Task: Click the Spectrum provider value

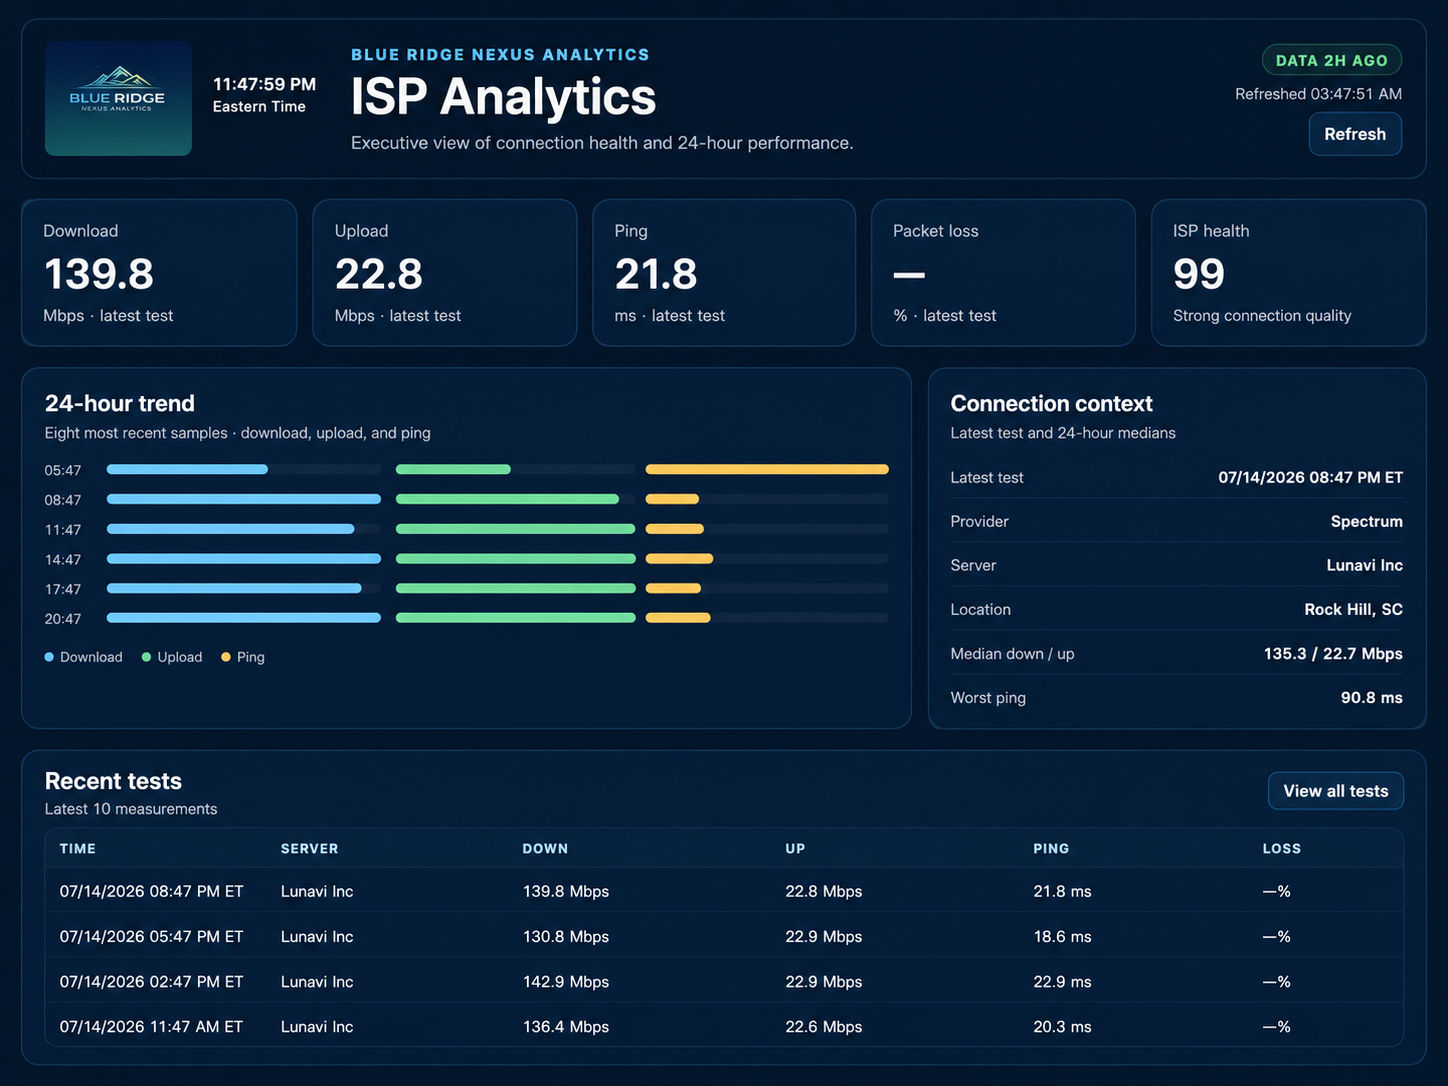Action: [1367, 522]
